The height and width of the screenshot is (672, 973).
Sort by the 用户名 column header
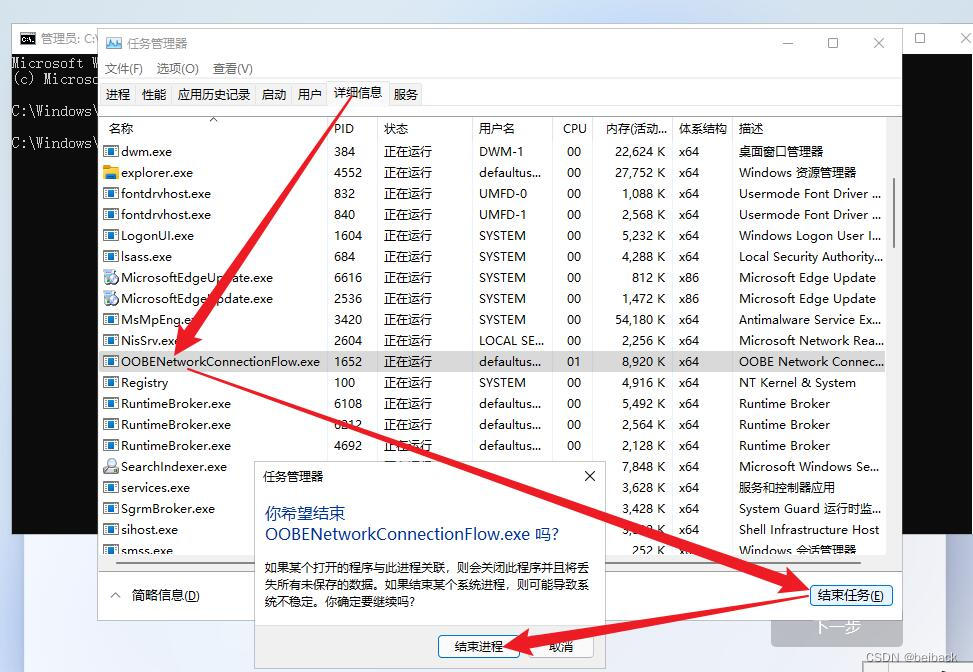(x=513, y=128)
